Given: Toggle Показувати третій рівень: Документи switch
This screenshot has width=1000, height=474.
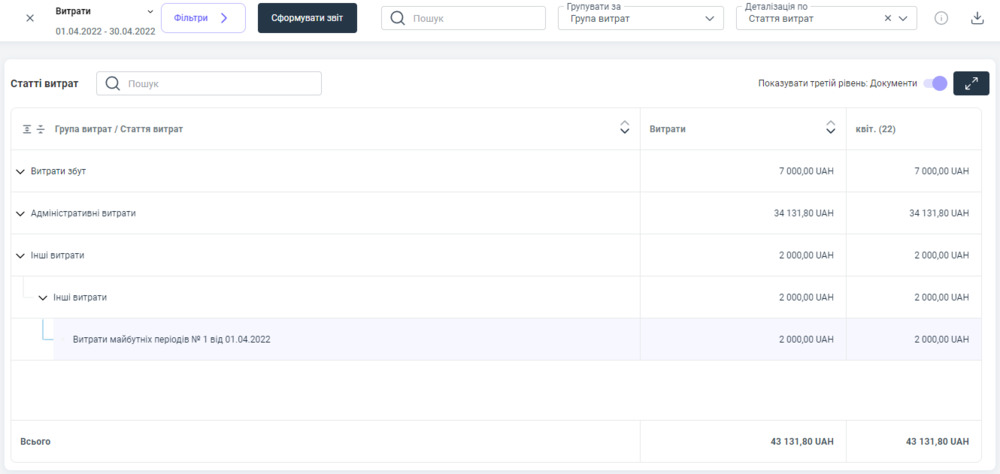Looking at the screenshot, I should point(934,83).
